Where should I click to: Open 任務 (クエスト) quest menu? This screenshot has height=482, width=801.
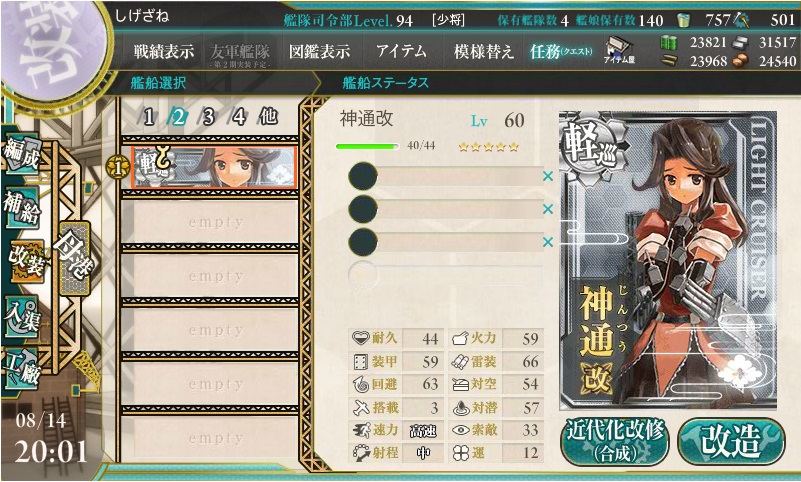click(561, 51)
